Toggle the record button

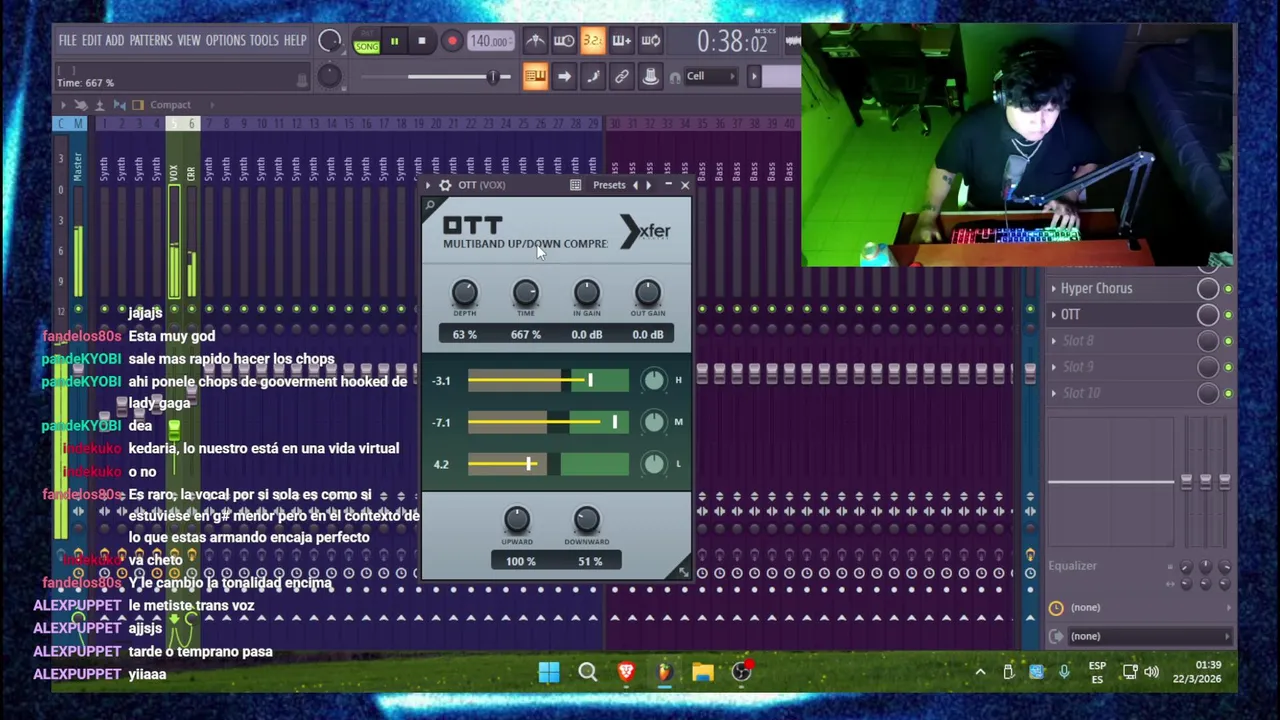pos(452,41)
